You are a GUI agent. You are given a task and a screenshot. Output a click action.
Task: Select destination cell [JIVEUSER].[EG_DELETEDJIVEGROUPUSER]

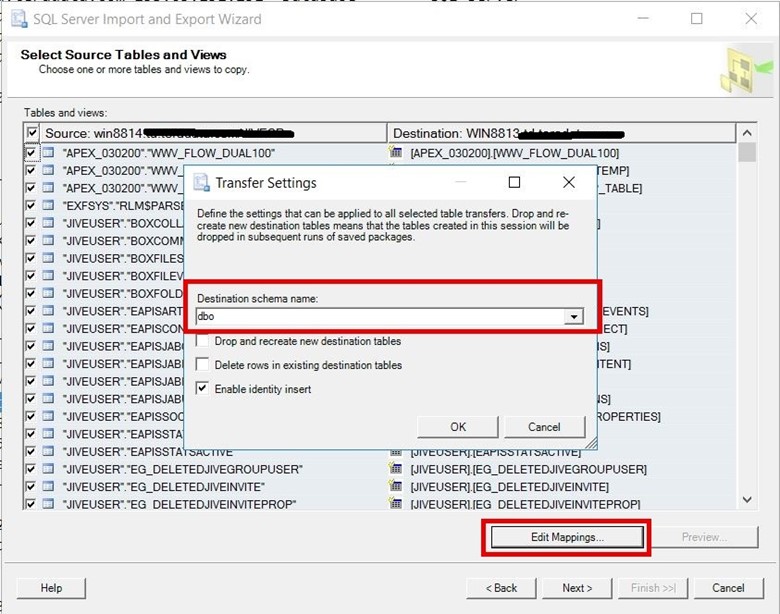coord(528,469)
